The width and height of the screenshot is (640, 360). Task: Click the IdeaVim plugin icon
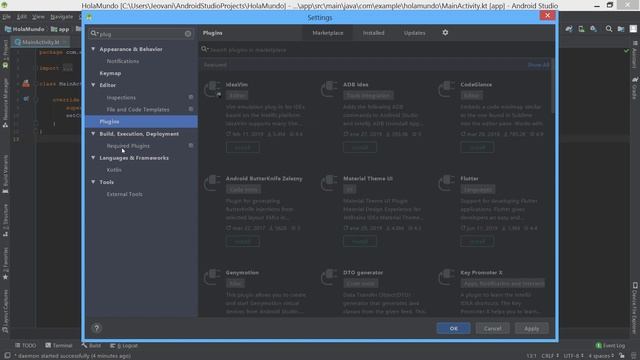coord(213,89)
